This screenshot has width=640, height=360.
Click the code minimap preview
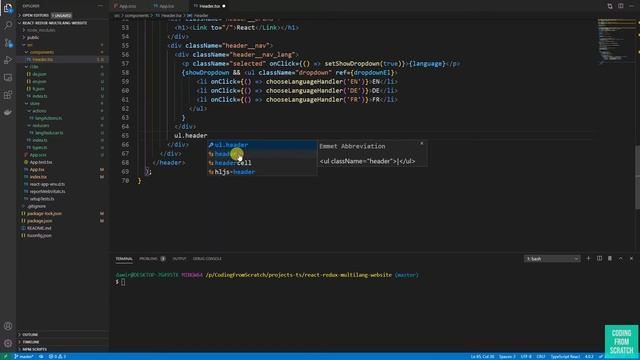(616, 41)
